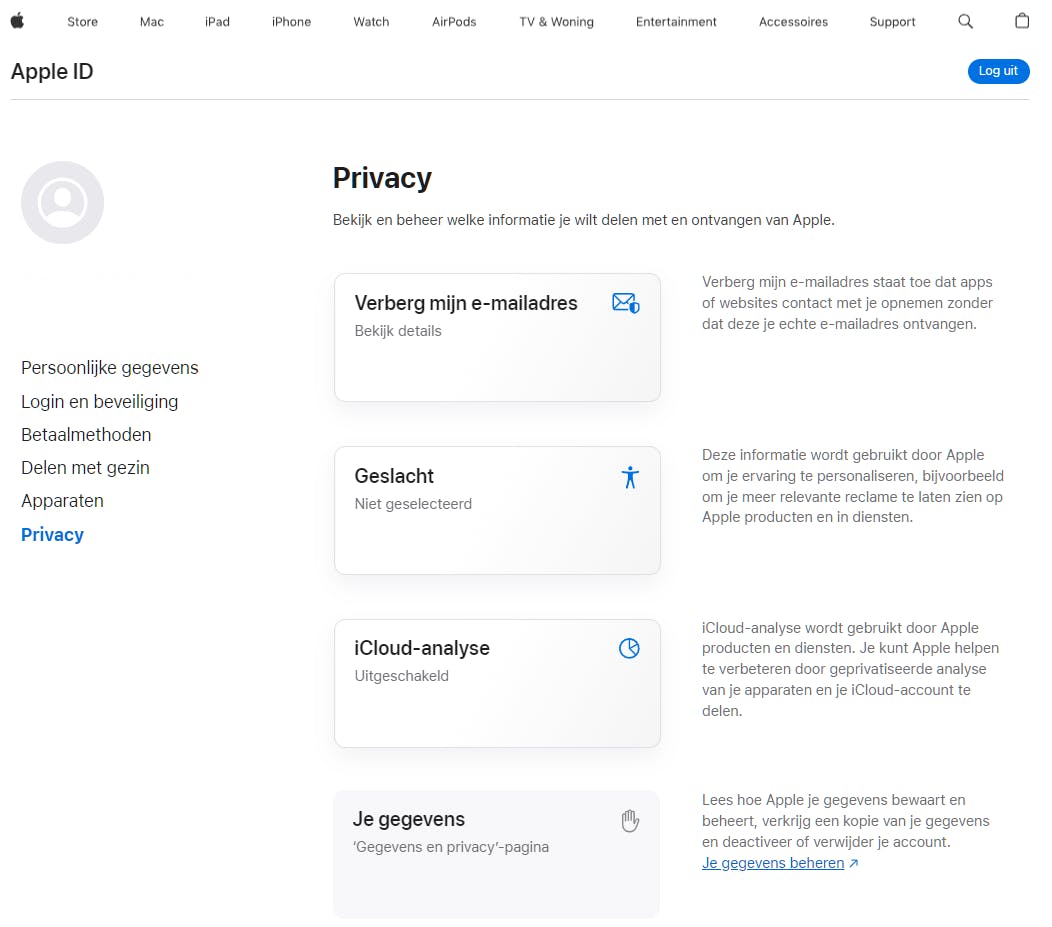Open the search magnifier icon
Image resolution: width=1052 pixels, height=927 pixels.
point(965,21)
